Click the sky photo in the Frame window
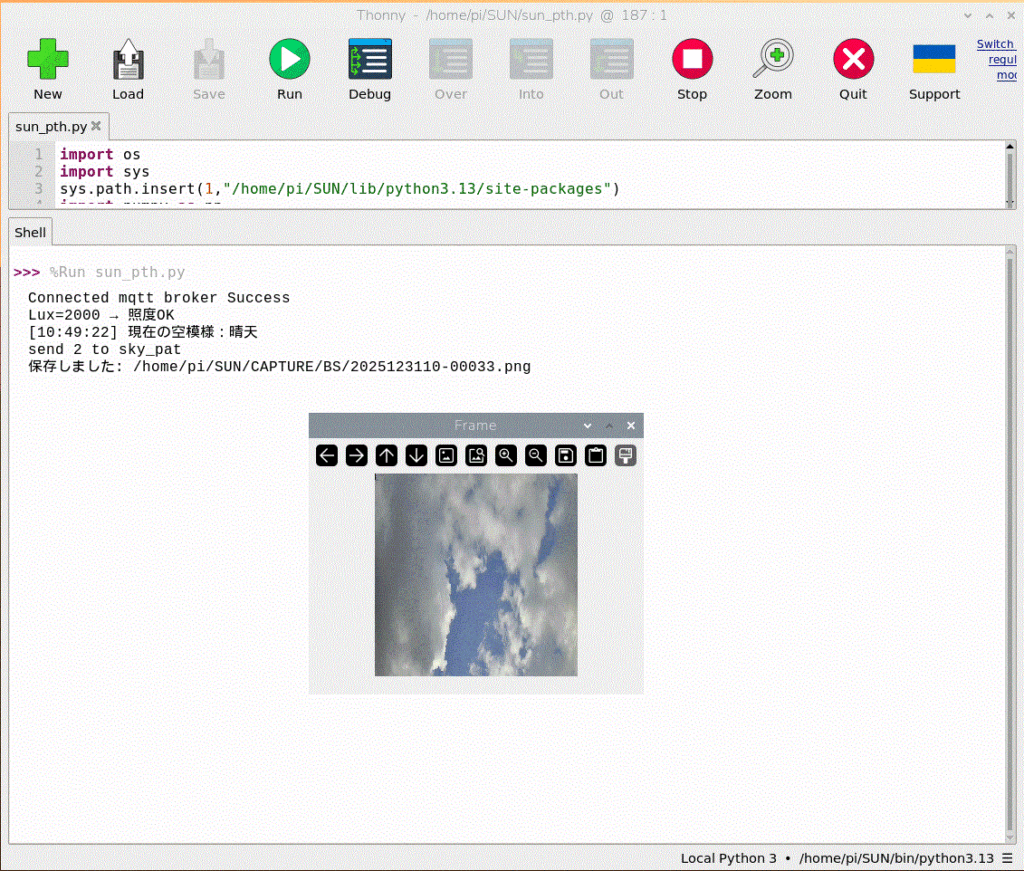The image size is (1024, 871). click(476, 574)
